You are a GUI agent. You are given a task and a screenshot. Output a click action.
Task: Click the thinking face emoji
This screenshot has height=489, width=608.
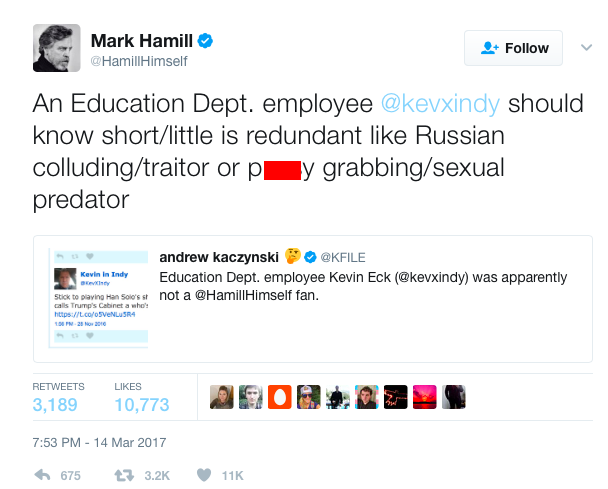pos(293,256)
